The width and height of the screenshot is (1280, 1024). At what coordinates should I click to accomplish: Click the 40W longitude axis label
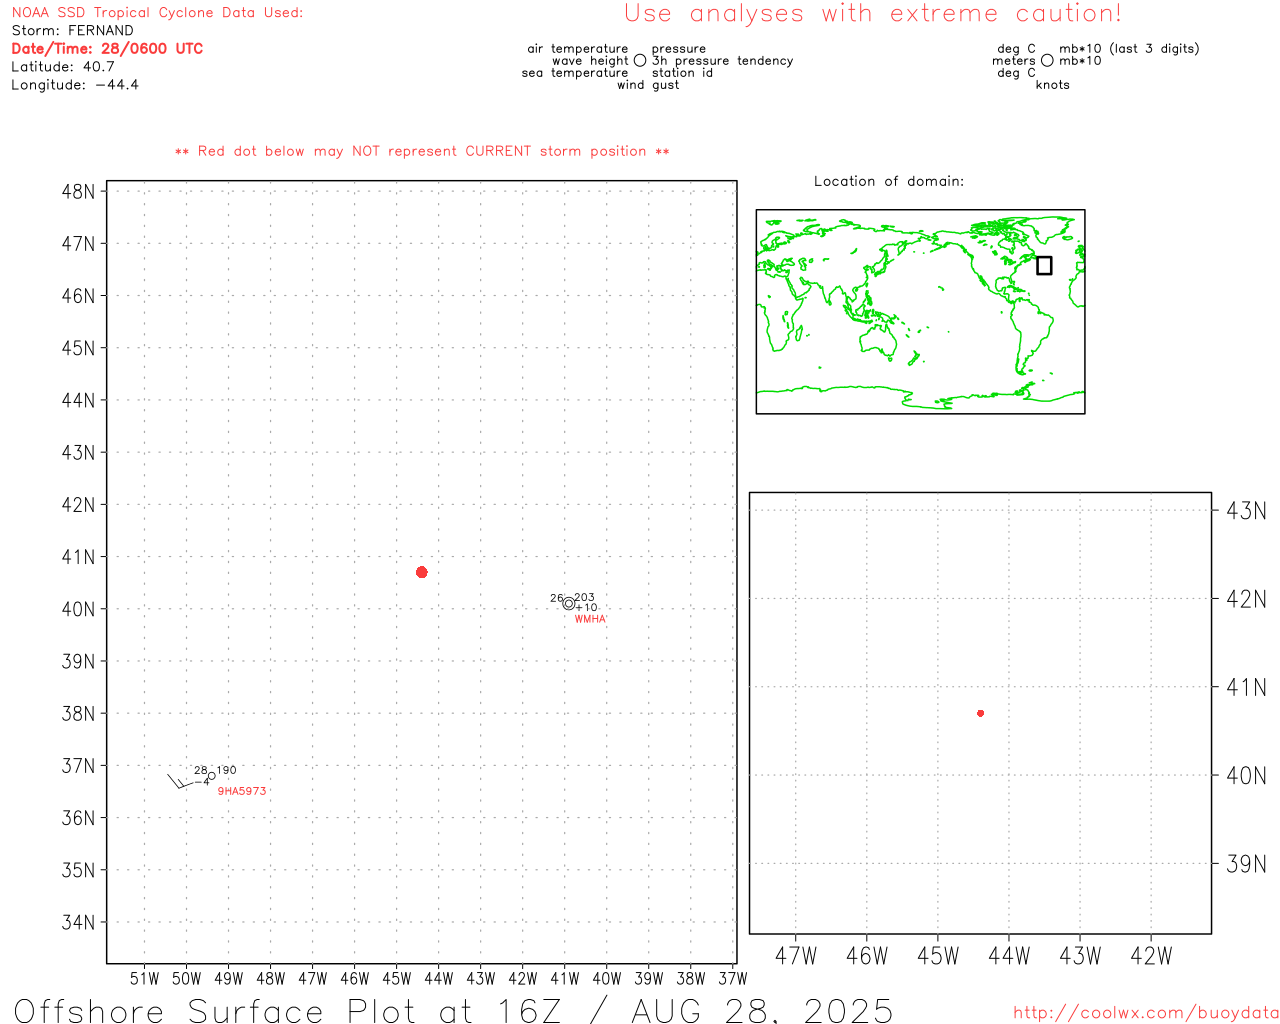click(606, 978)
